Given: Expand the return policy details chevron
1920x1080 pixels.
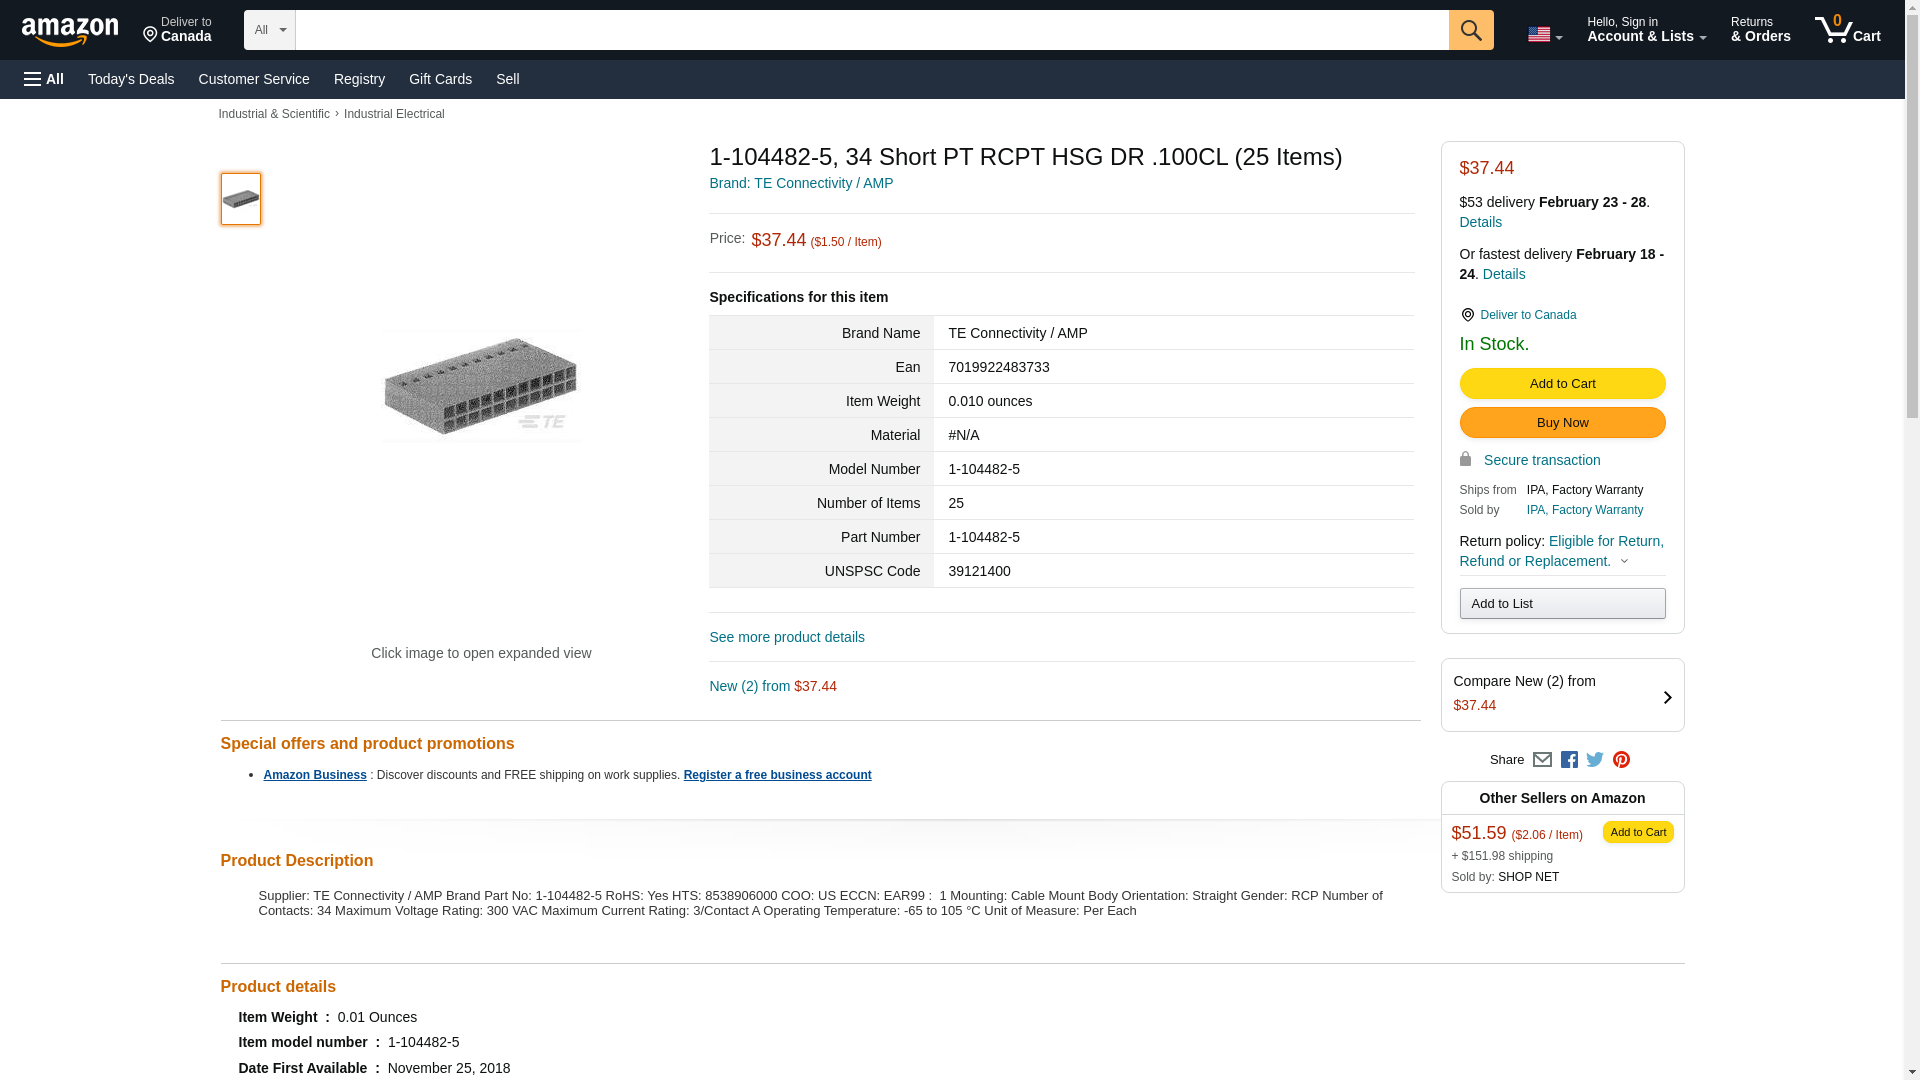Looking at the screenshot, I should pos(1624,561).
